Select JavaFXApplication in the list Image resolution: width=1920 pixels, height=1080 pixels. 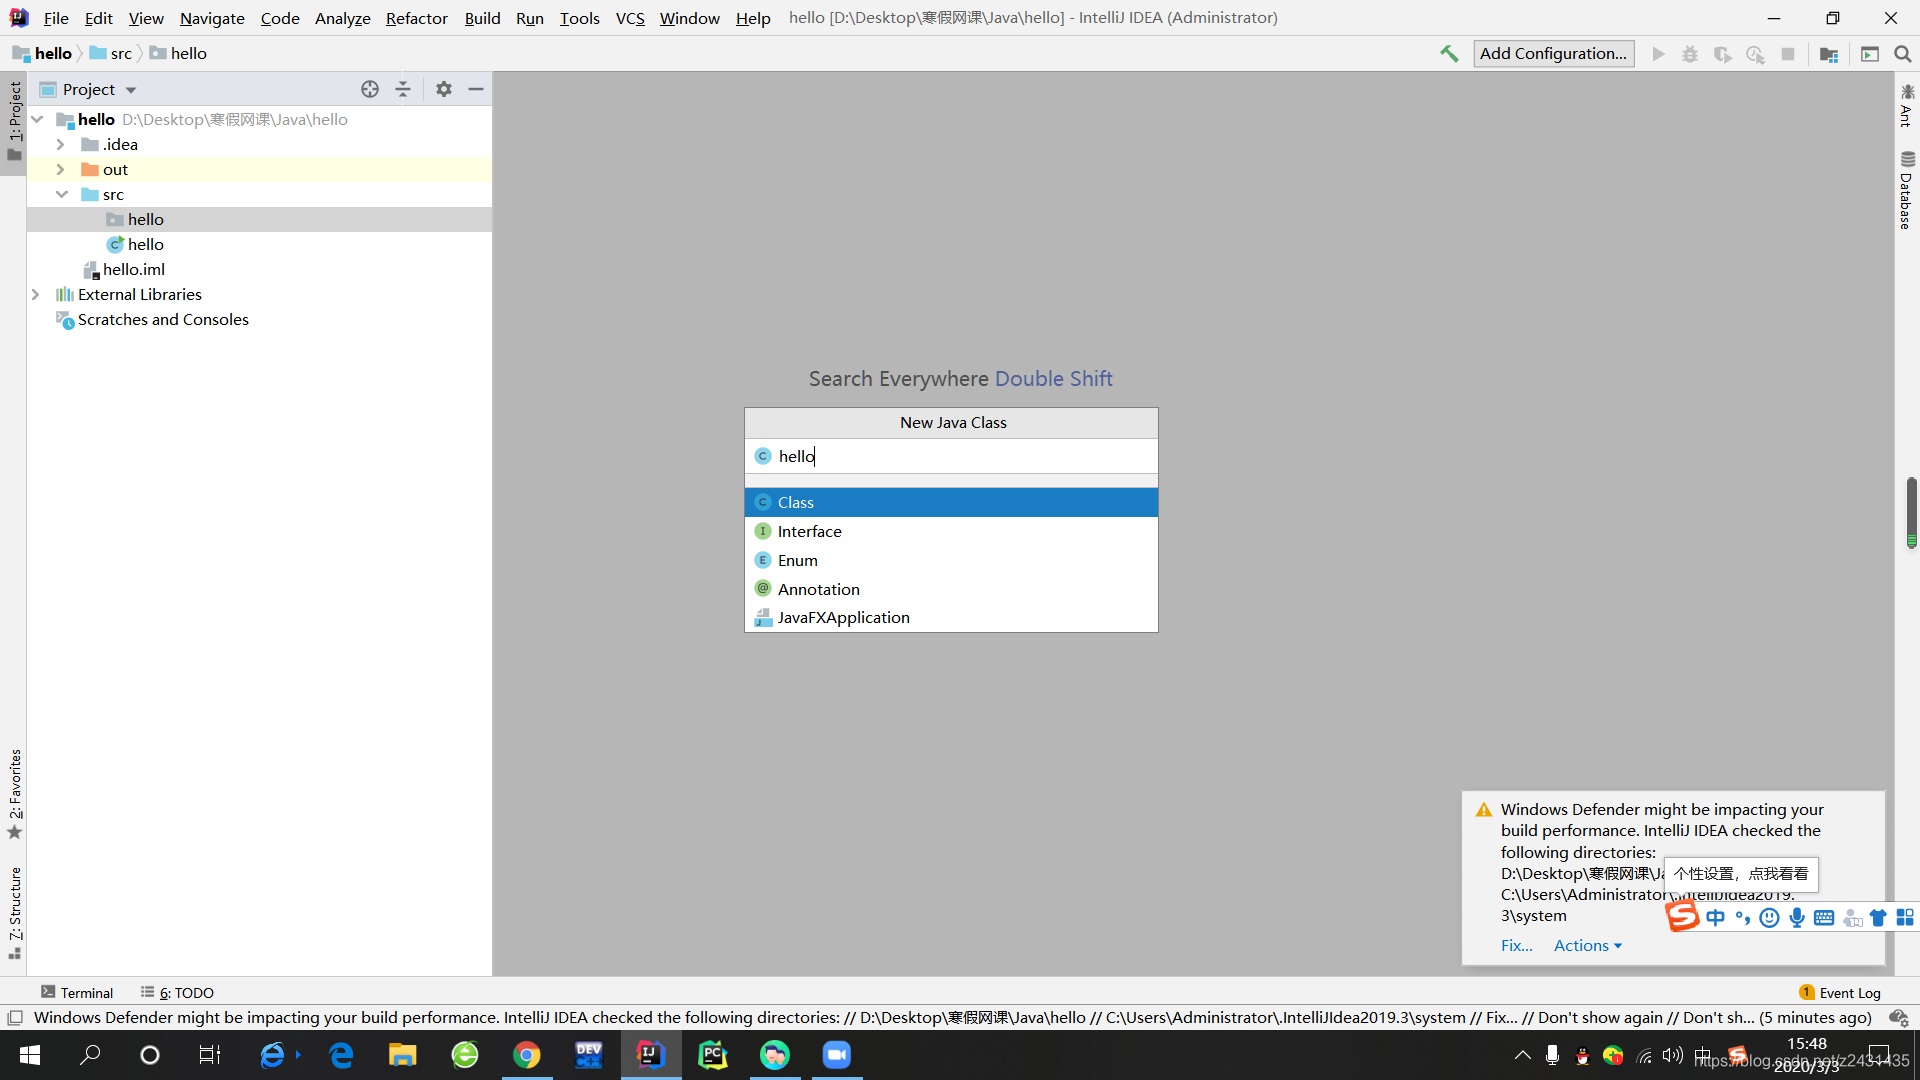(951, 618)
